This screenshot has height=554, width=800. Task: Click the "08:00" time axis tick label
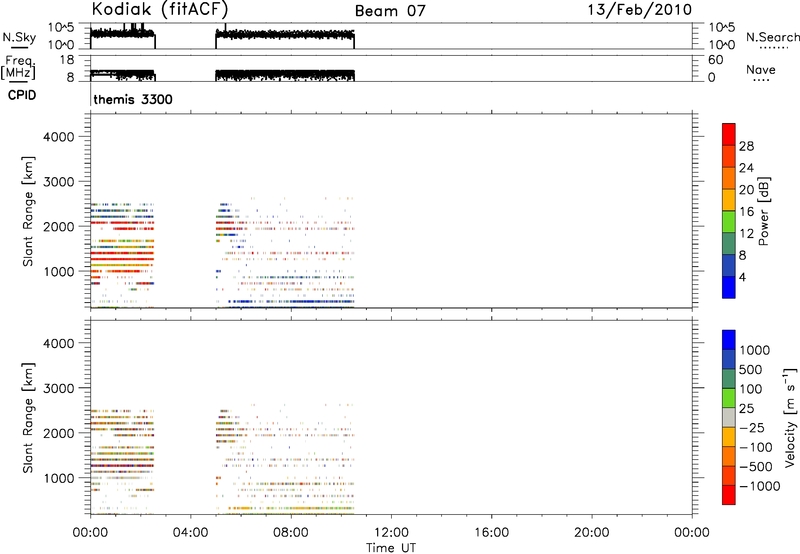(x=291, y=533)
